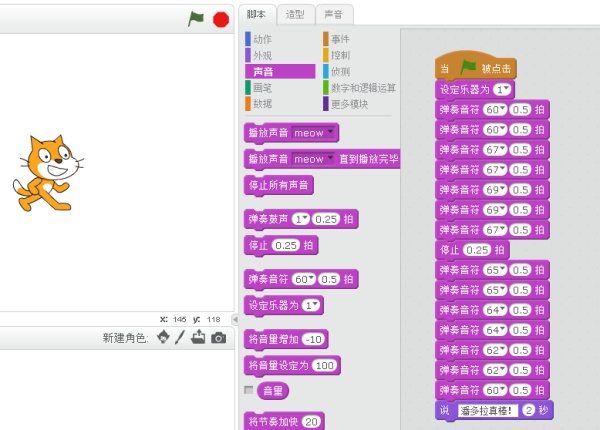Click 20 field in 将节奏加快 block

pos(311,422)
